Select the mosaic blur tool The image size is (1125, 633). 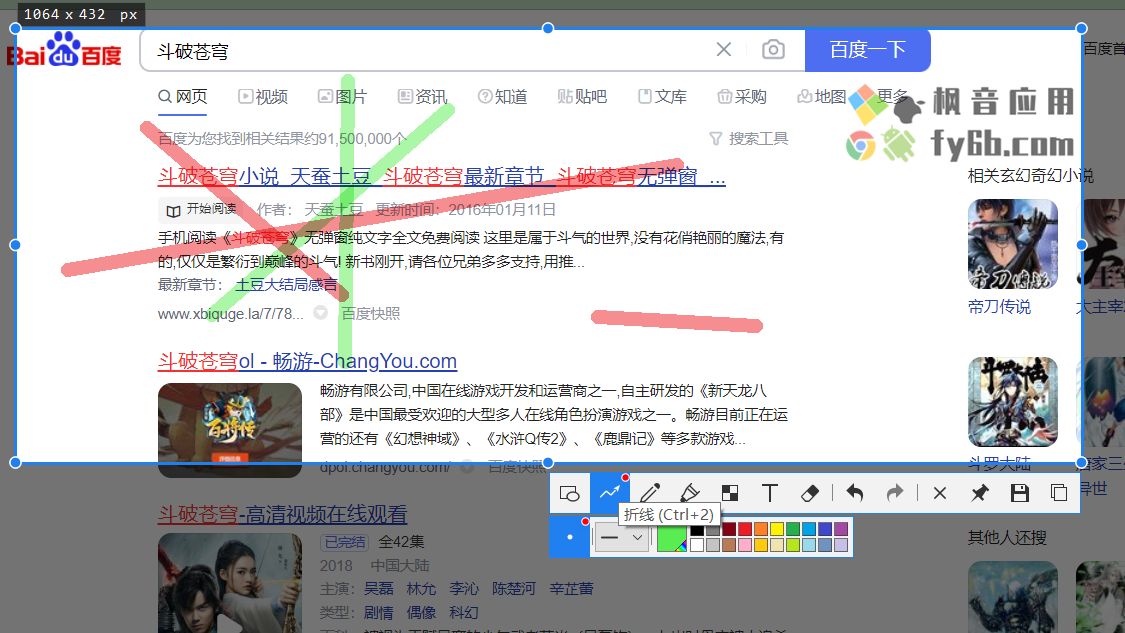730,493
